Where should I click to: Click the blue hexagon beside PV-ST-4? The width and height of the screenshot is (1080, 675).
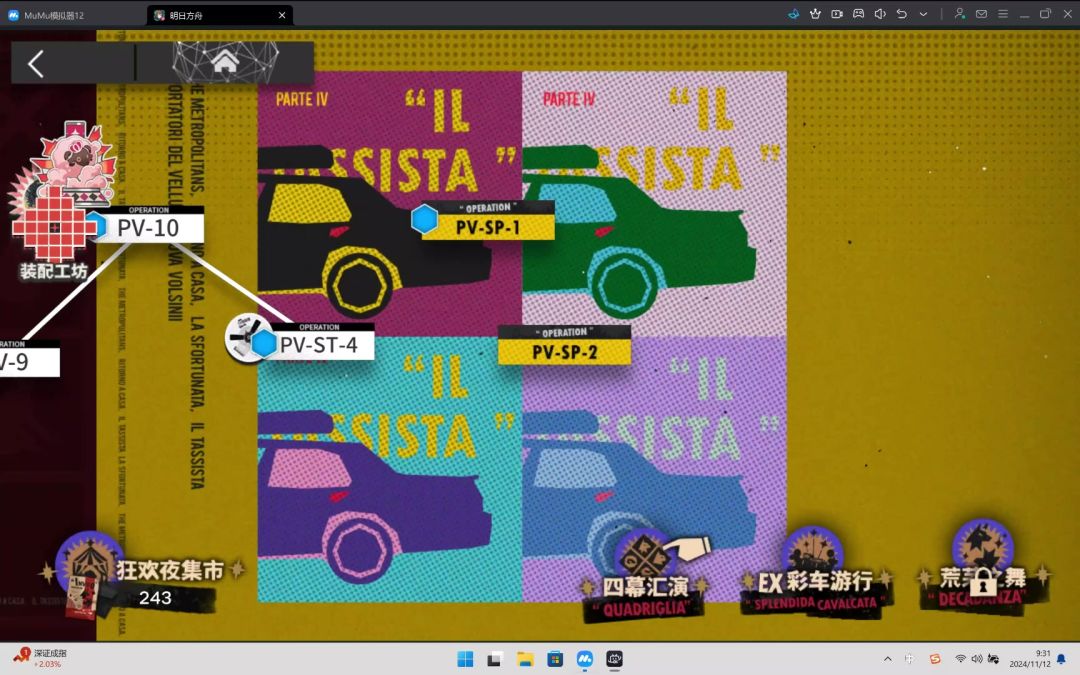coord(264,343)
